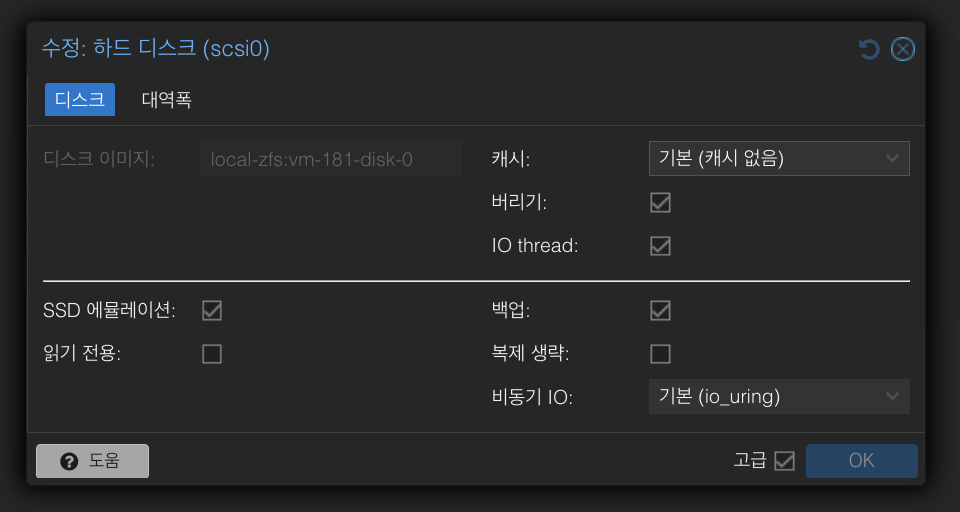Screen dimensions: 960x512
Task: Disable the IO thread checkbox
Action: [x=660, y=246]
